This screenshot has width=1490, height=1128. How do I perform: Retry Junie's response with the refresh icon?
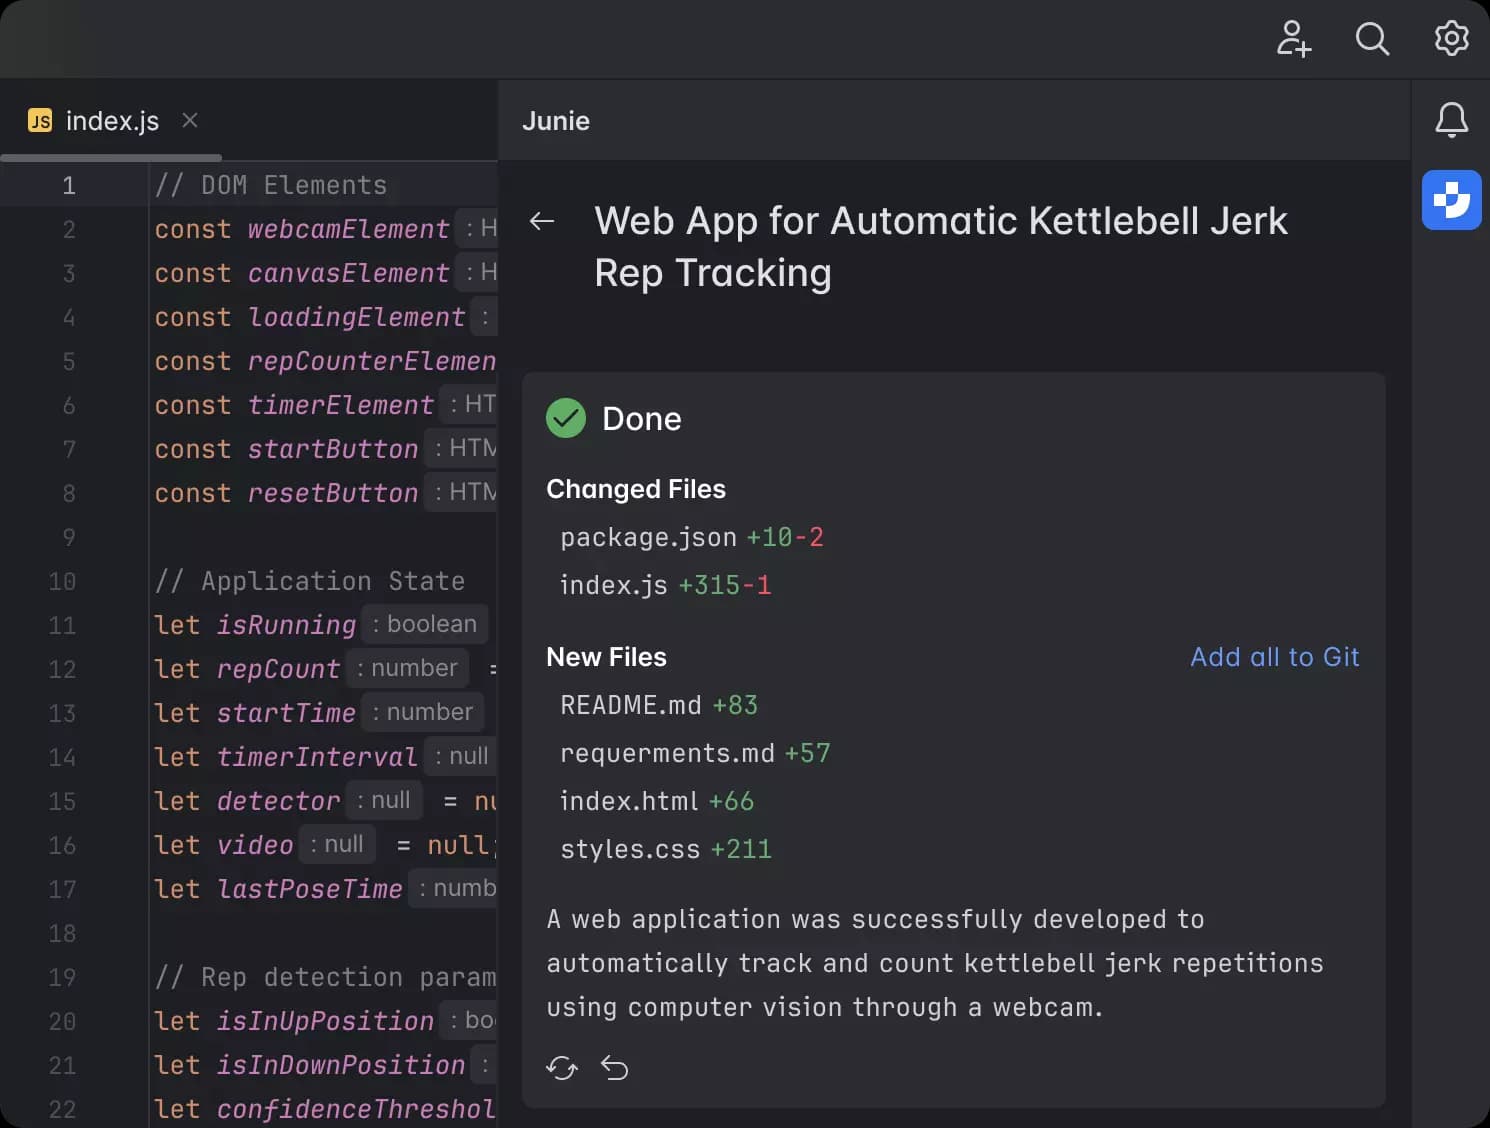tap(562, 1067)
